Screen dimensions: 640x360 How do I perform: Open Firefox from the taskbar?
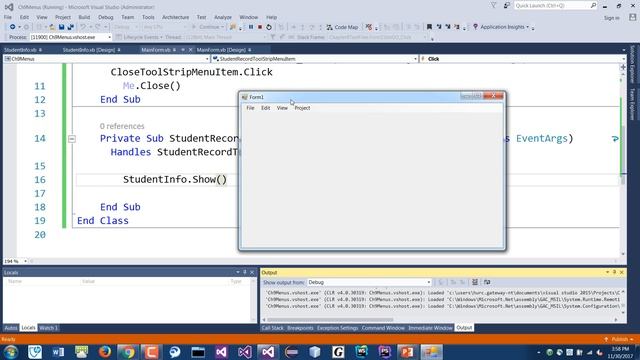(x=105, y=351)
